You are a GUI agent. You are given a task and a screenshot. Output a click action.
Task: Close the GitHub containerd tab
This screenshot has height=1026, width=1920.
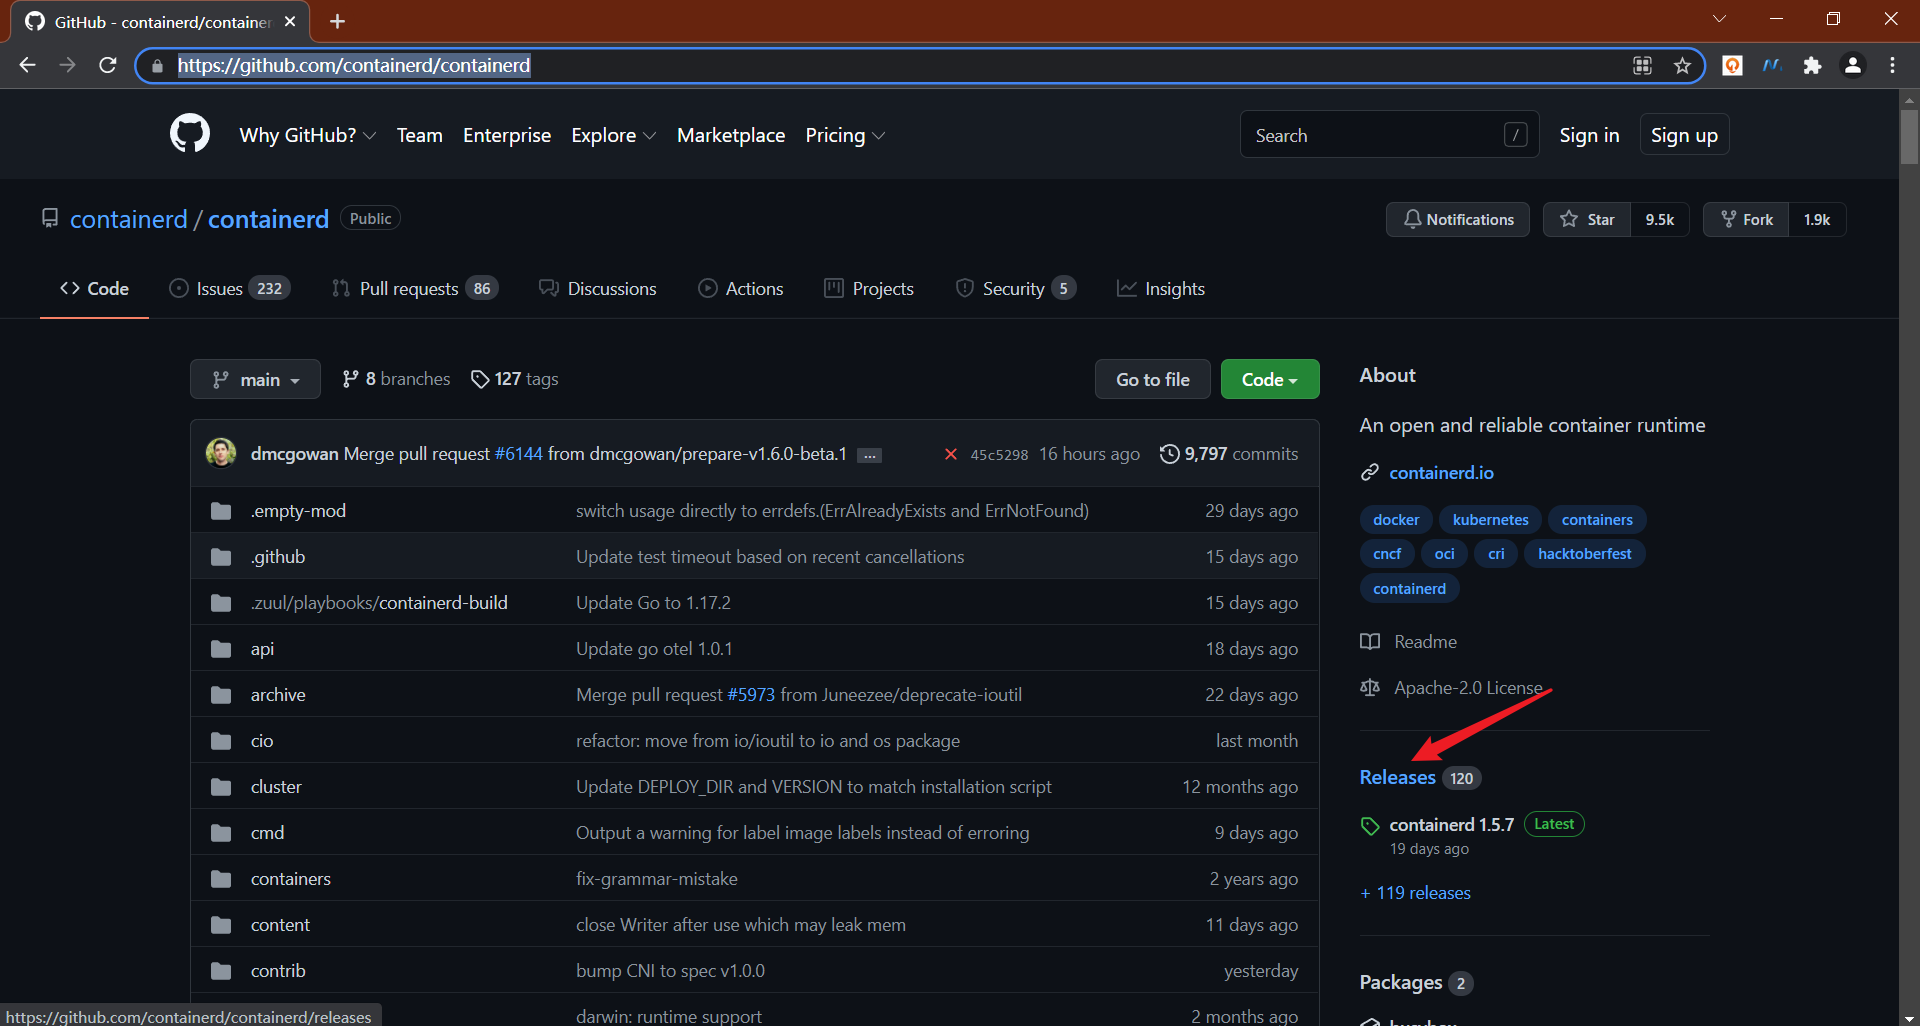tap(290, 21)
